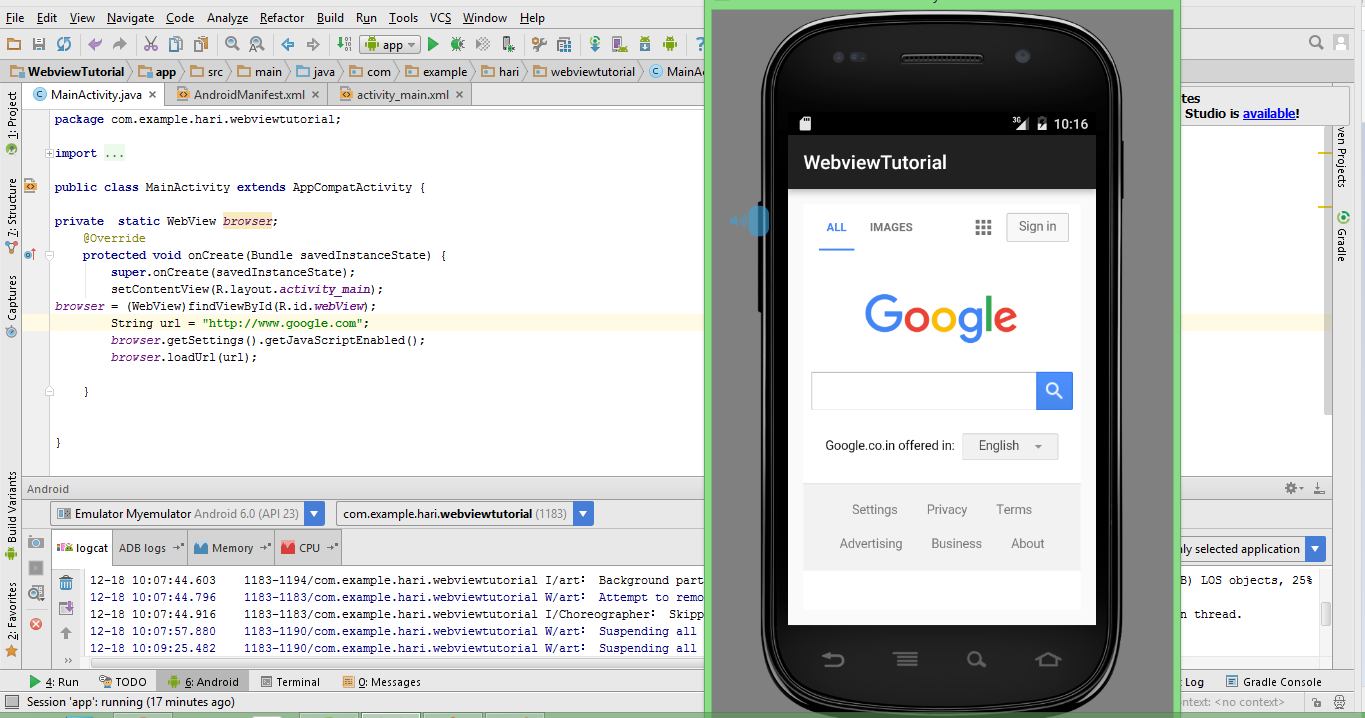
Task: Open SDK Manager toolbar icon
Action: [644, 44]
